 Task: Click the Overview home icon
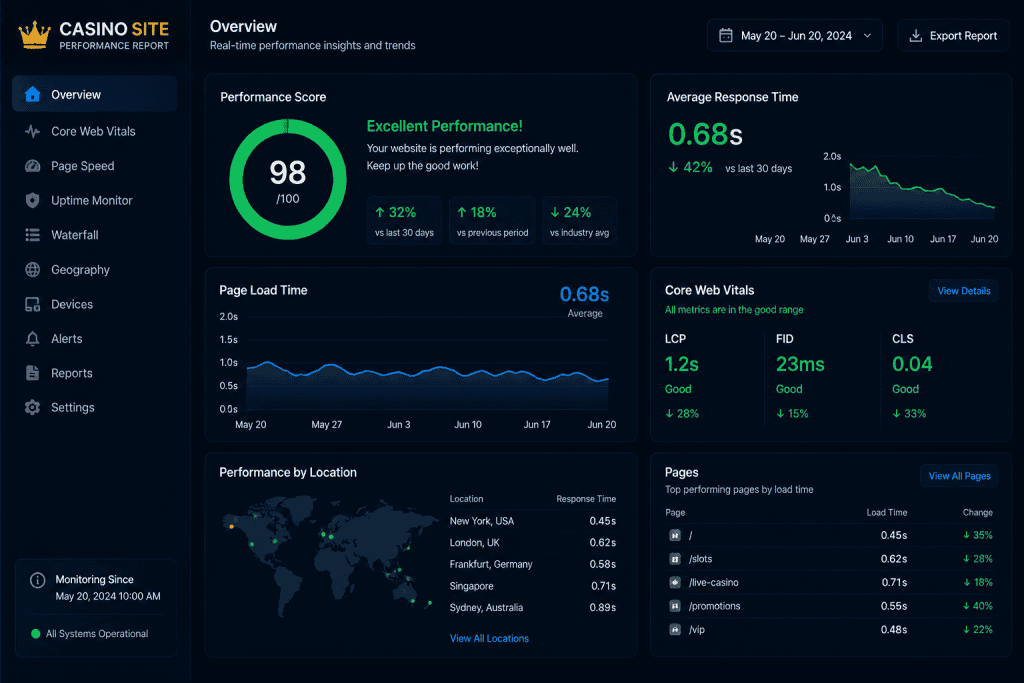33,95
